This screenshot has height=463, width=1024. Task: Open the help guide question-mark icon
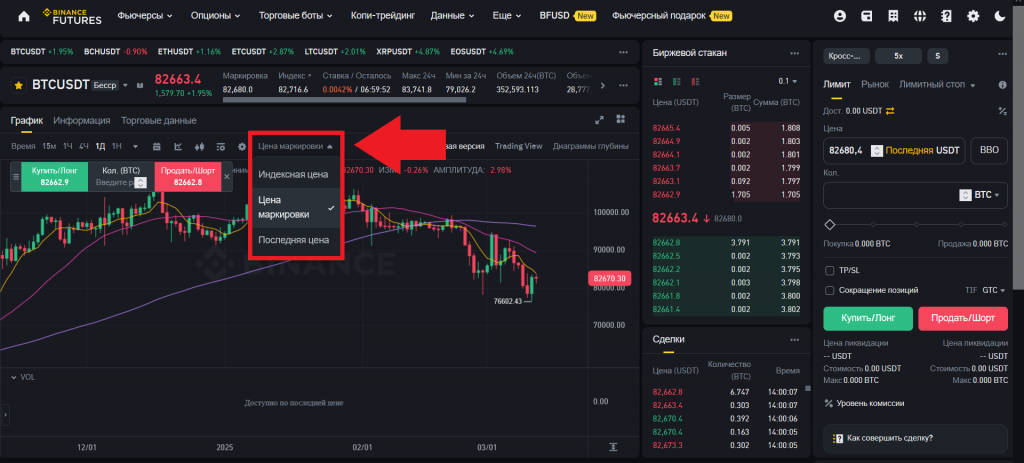click(x=947, y=16)
